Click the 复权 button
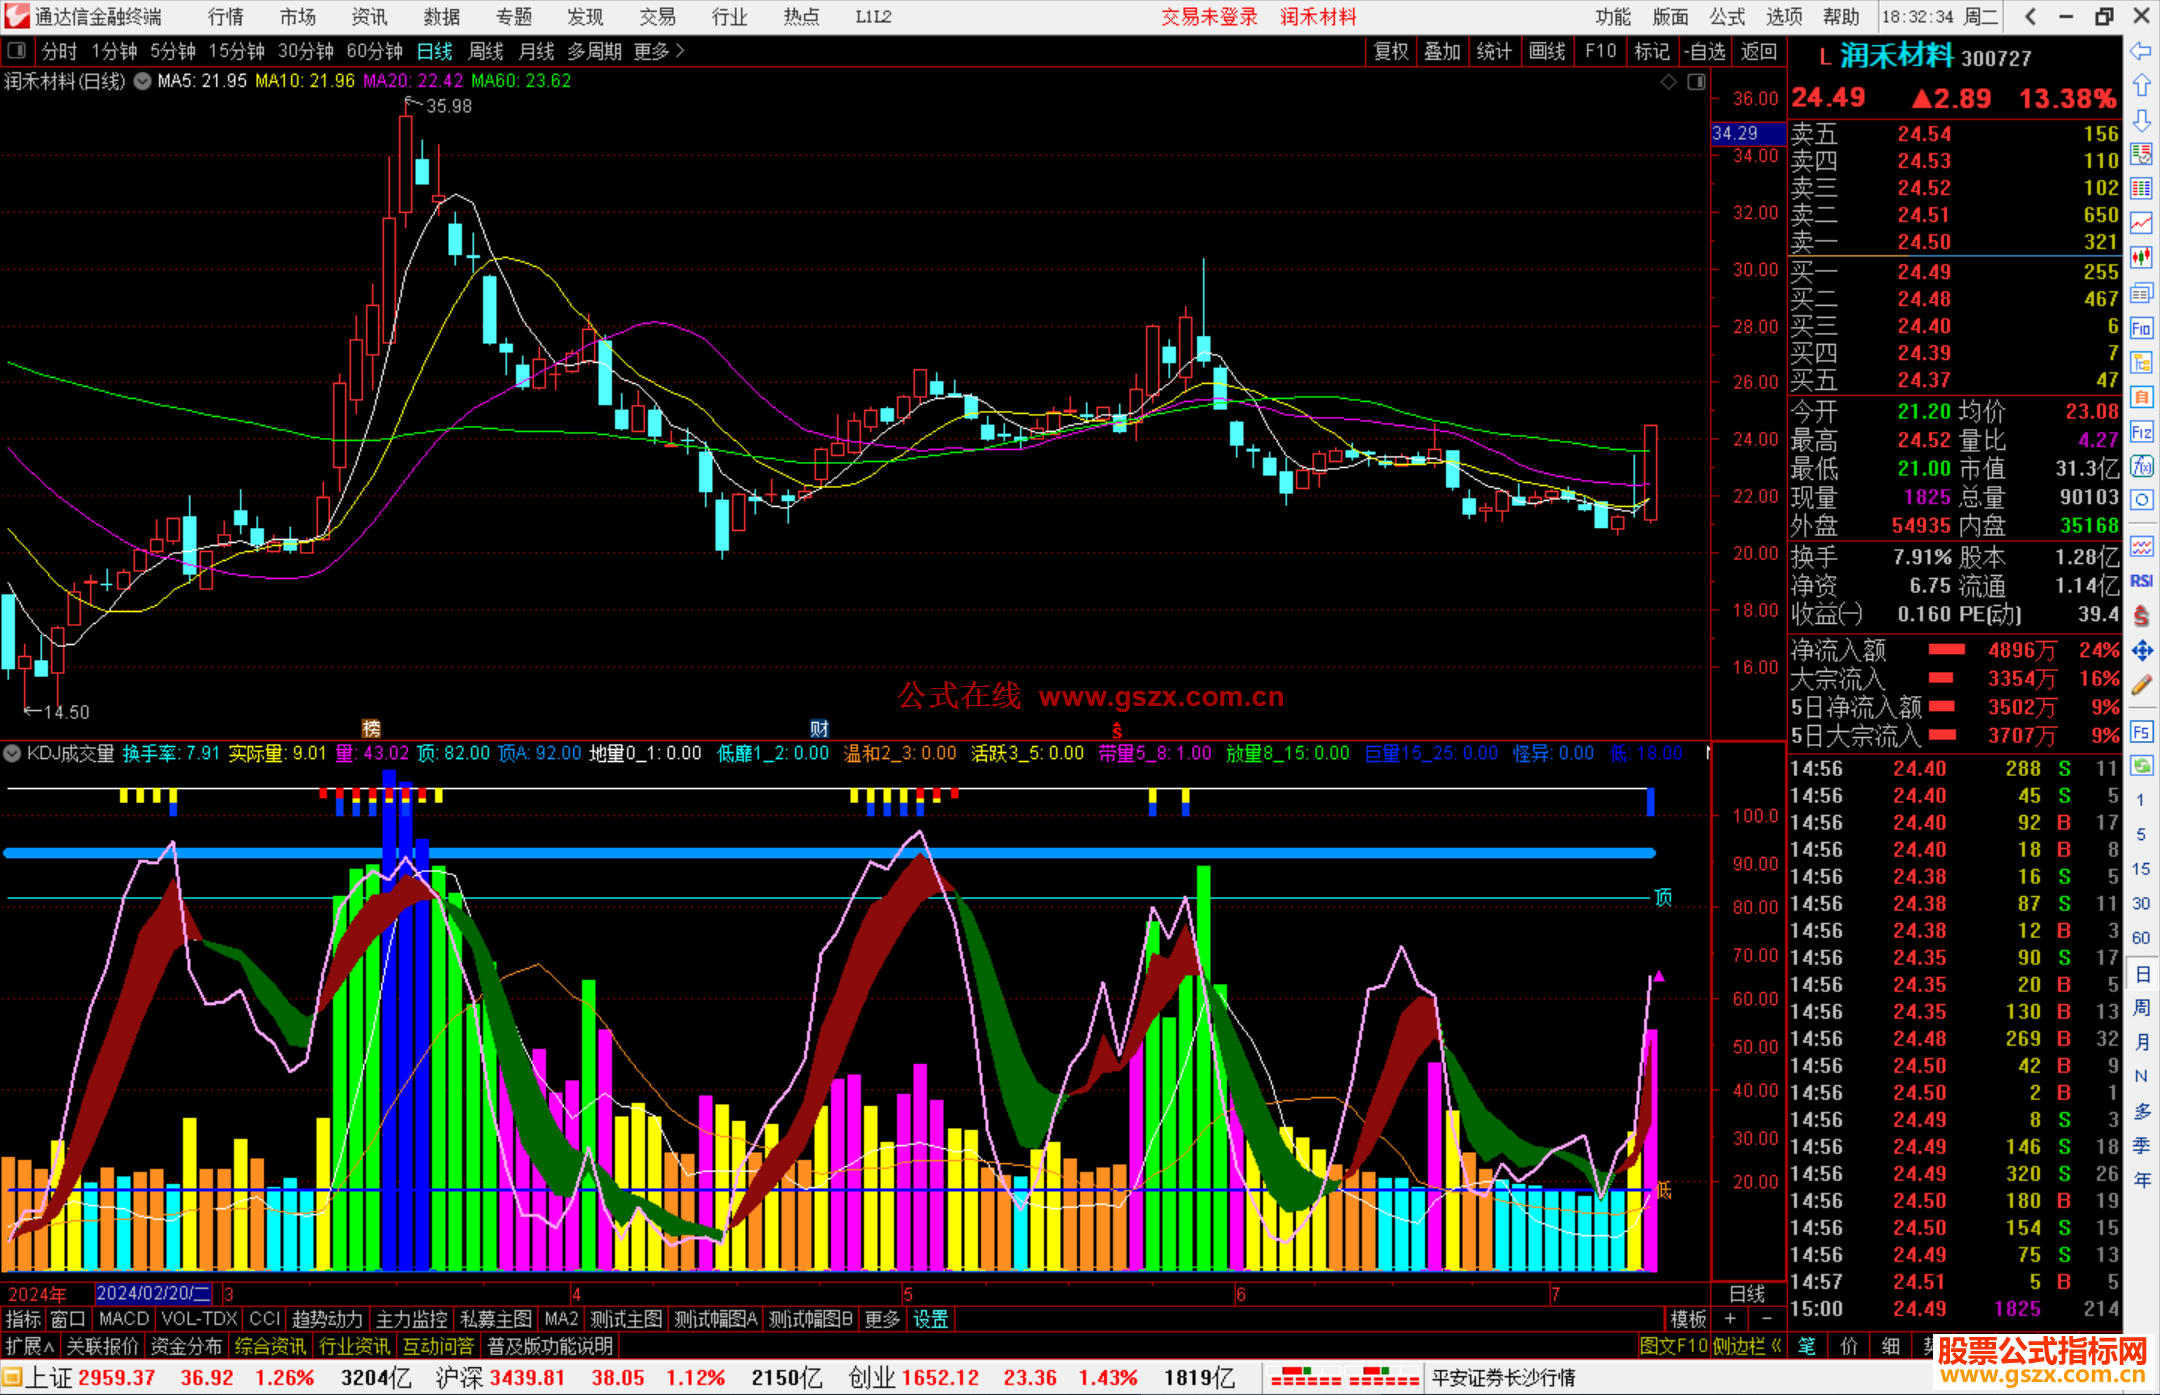Screen dimensions: 2160x1395 click(x=1391, y=51)
